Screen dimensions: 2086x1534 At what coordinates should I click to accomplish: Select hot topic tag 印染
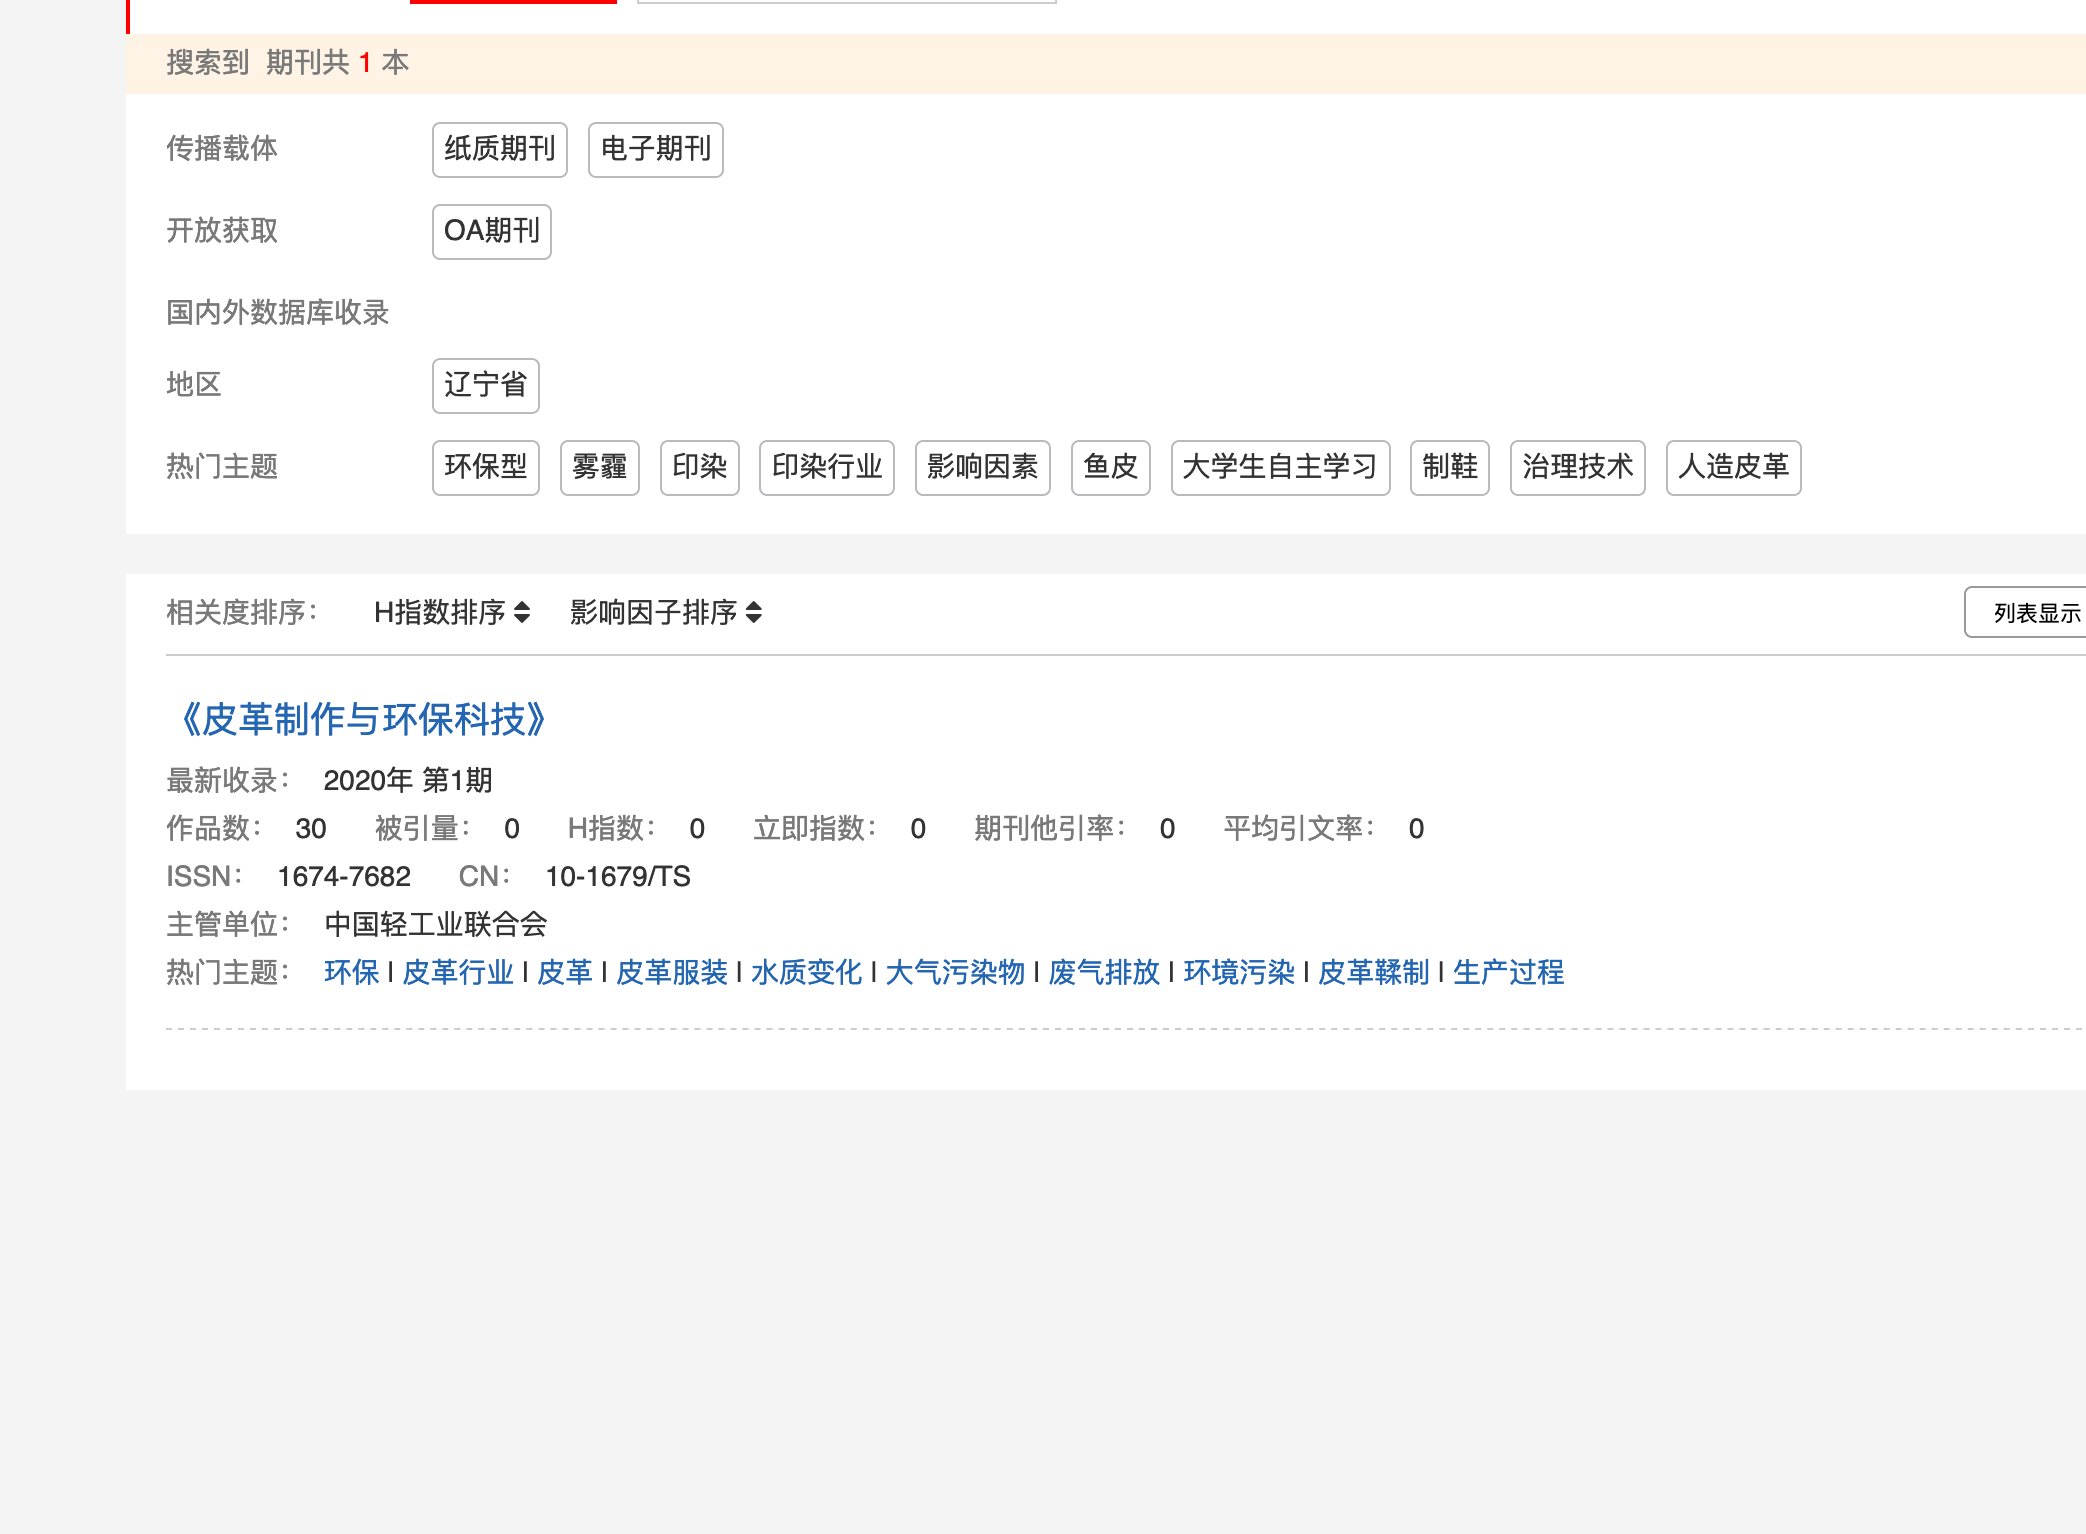(700, 468)
